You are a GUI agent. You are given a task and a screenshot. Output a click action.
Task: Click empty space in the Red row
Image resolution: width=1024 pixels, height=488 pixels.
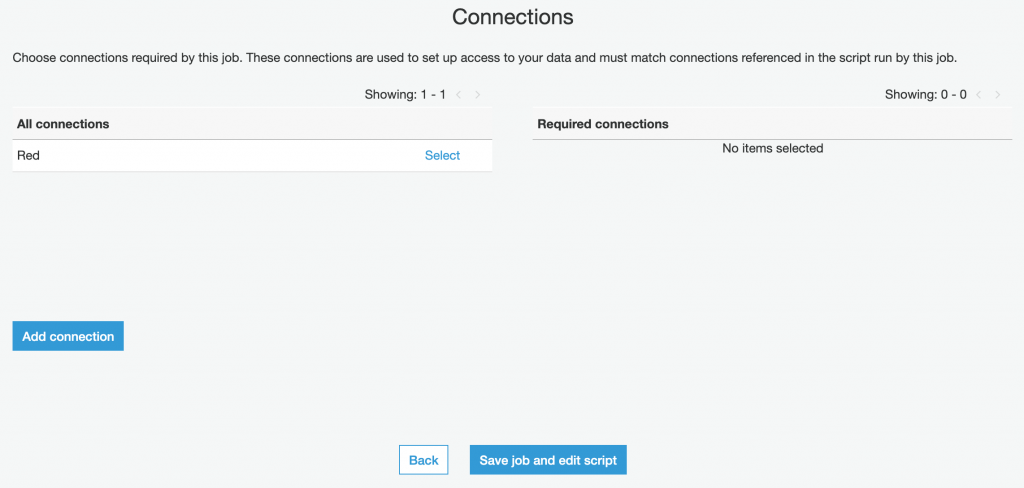(230, 155)
